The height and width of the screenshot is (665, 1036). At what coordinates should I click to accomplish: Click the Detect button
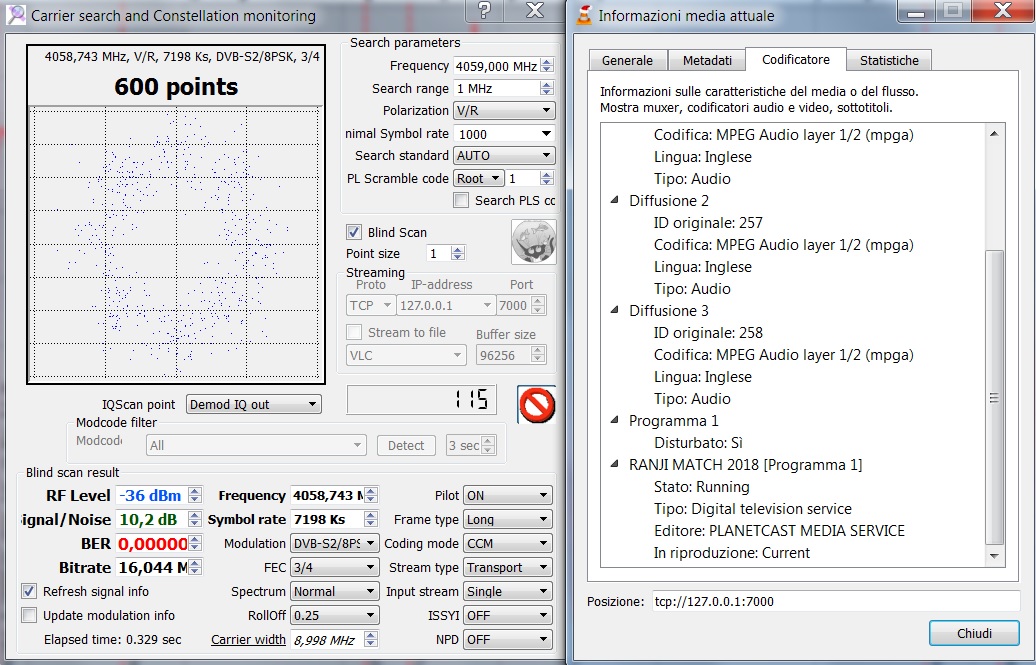(x=406, y=446)
